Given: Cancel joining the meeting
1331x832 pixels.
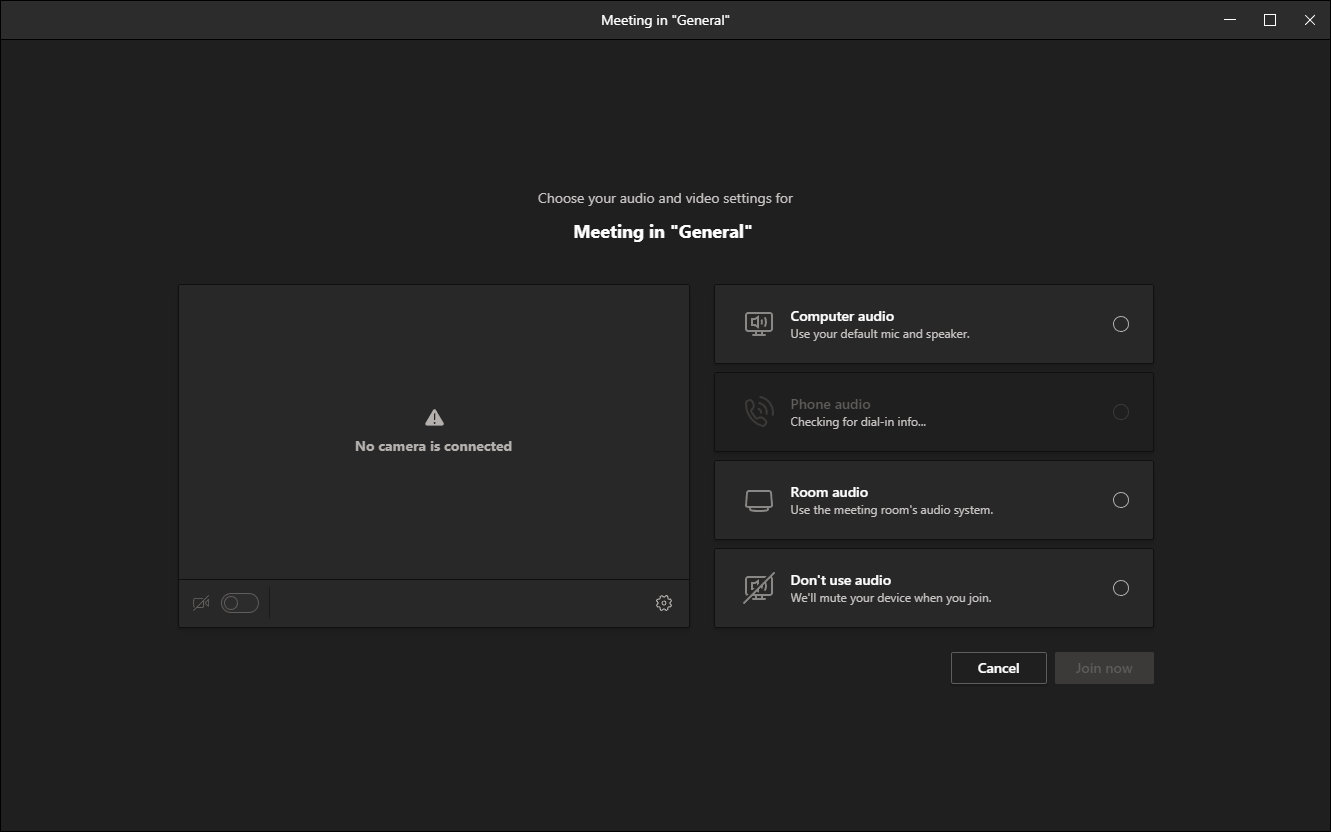Looking at the screenshot, I should [998, 668].
